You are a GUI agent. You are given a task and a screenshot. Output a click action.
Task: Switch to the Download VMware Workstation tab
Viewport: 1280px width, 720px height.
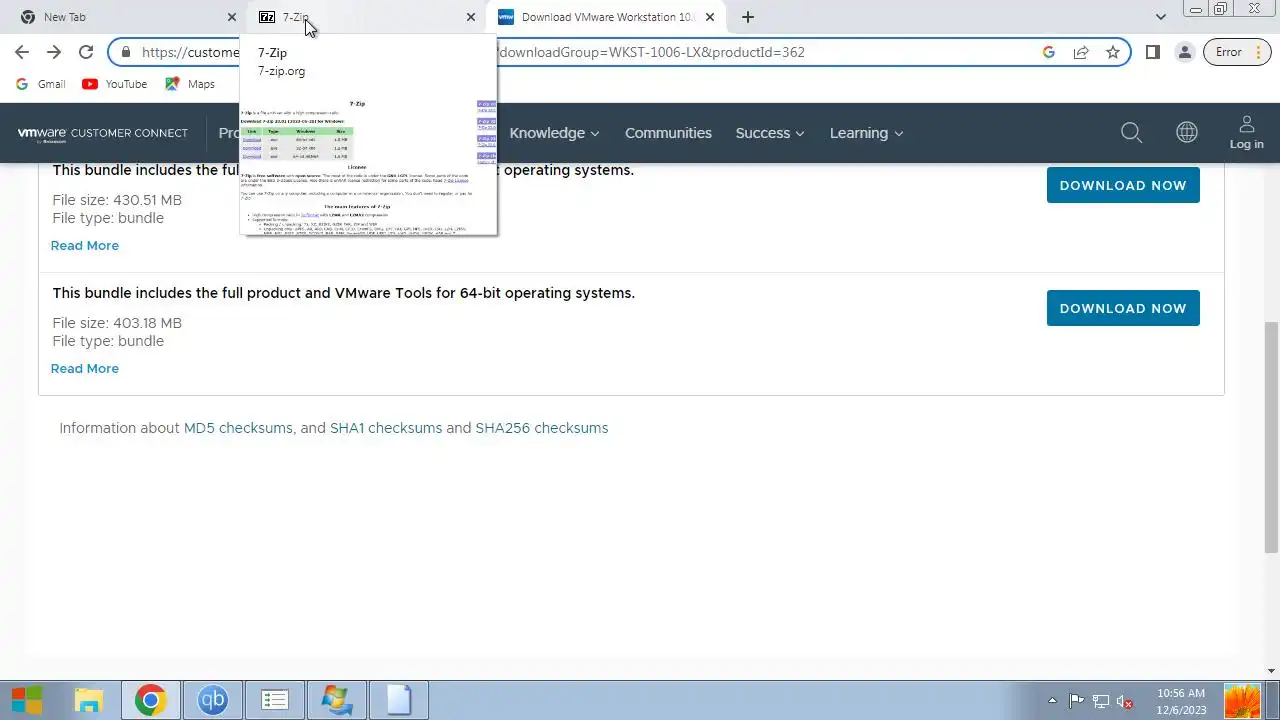point(605,17)
